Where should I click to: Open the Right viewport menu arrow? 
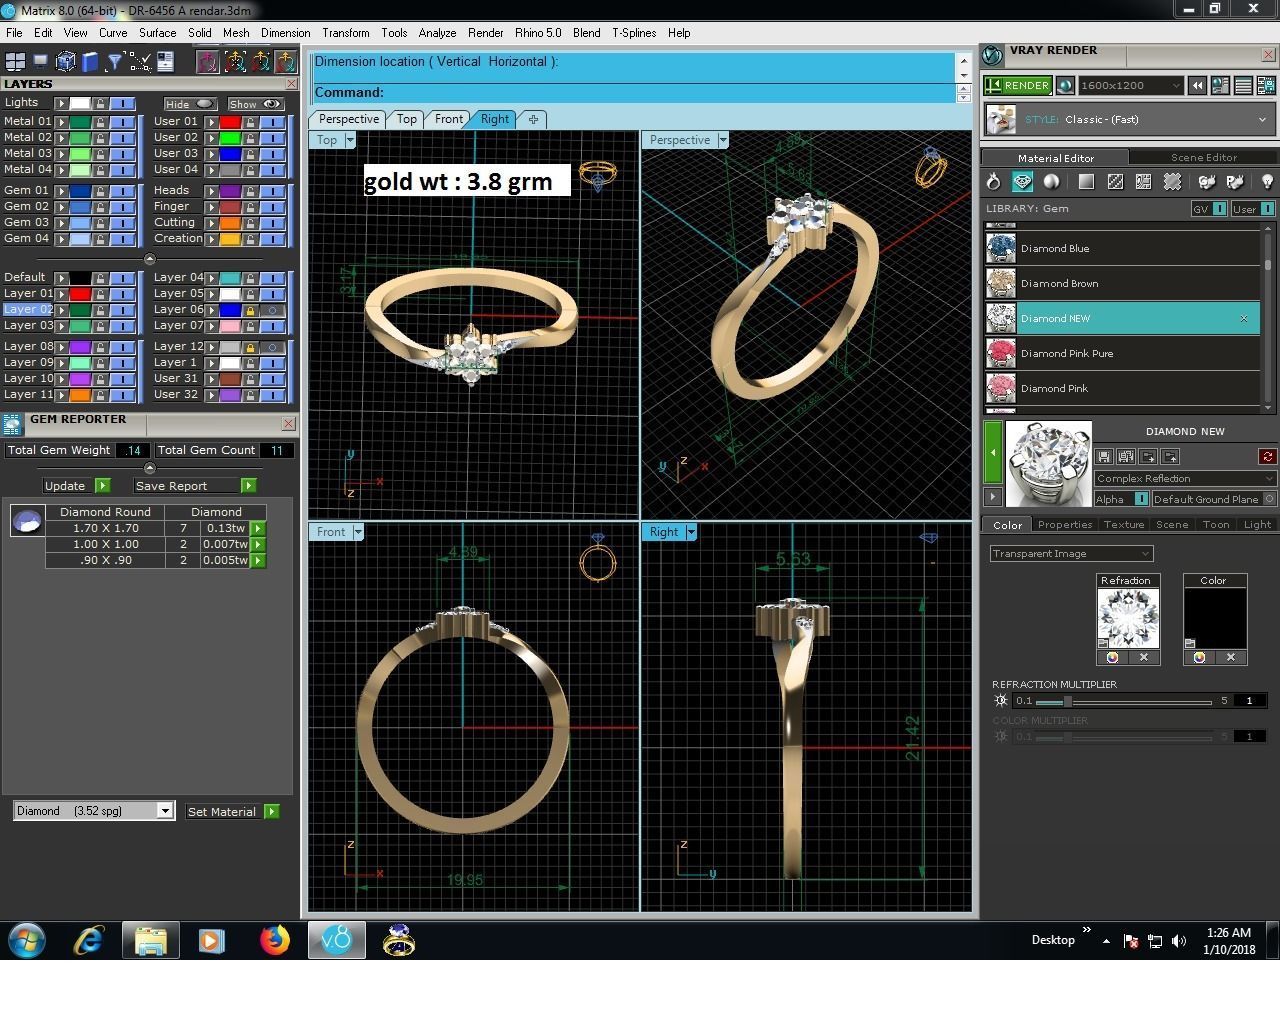click(691, 532)
